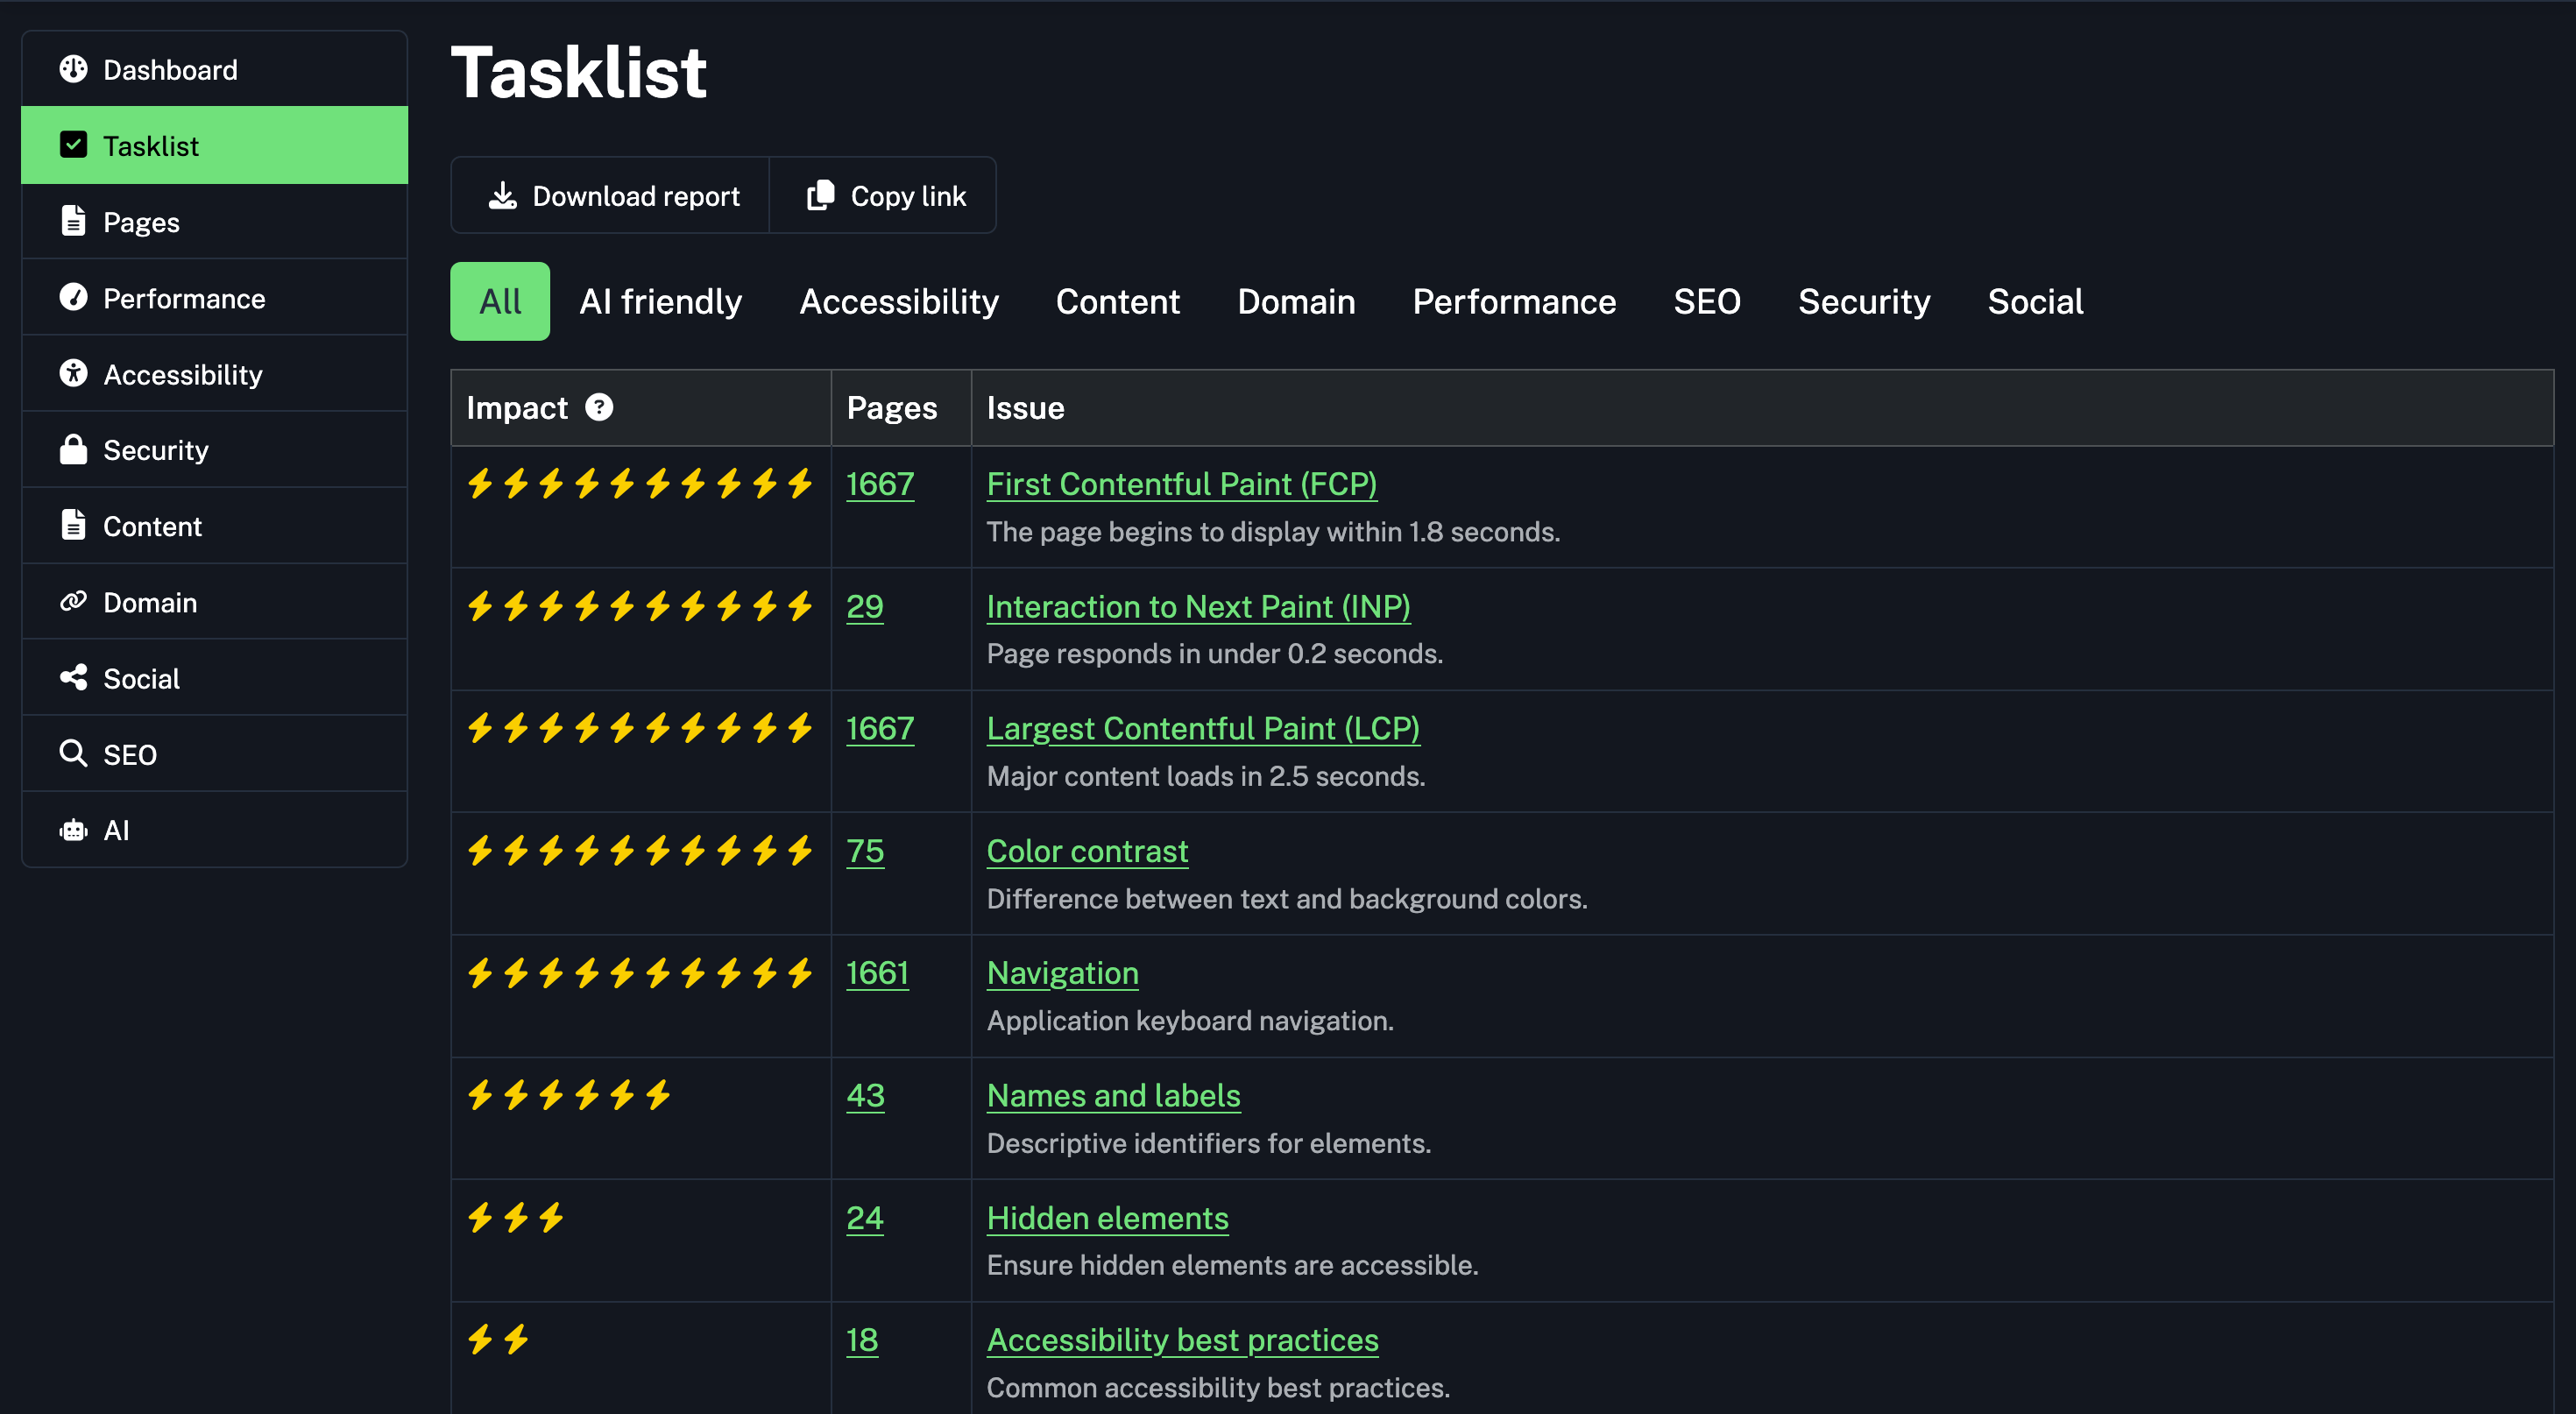2576x1414 pixels.
Task: Click the Security padlock icon in sidebar
Action: [x=73, y=449]
